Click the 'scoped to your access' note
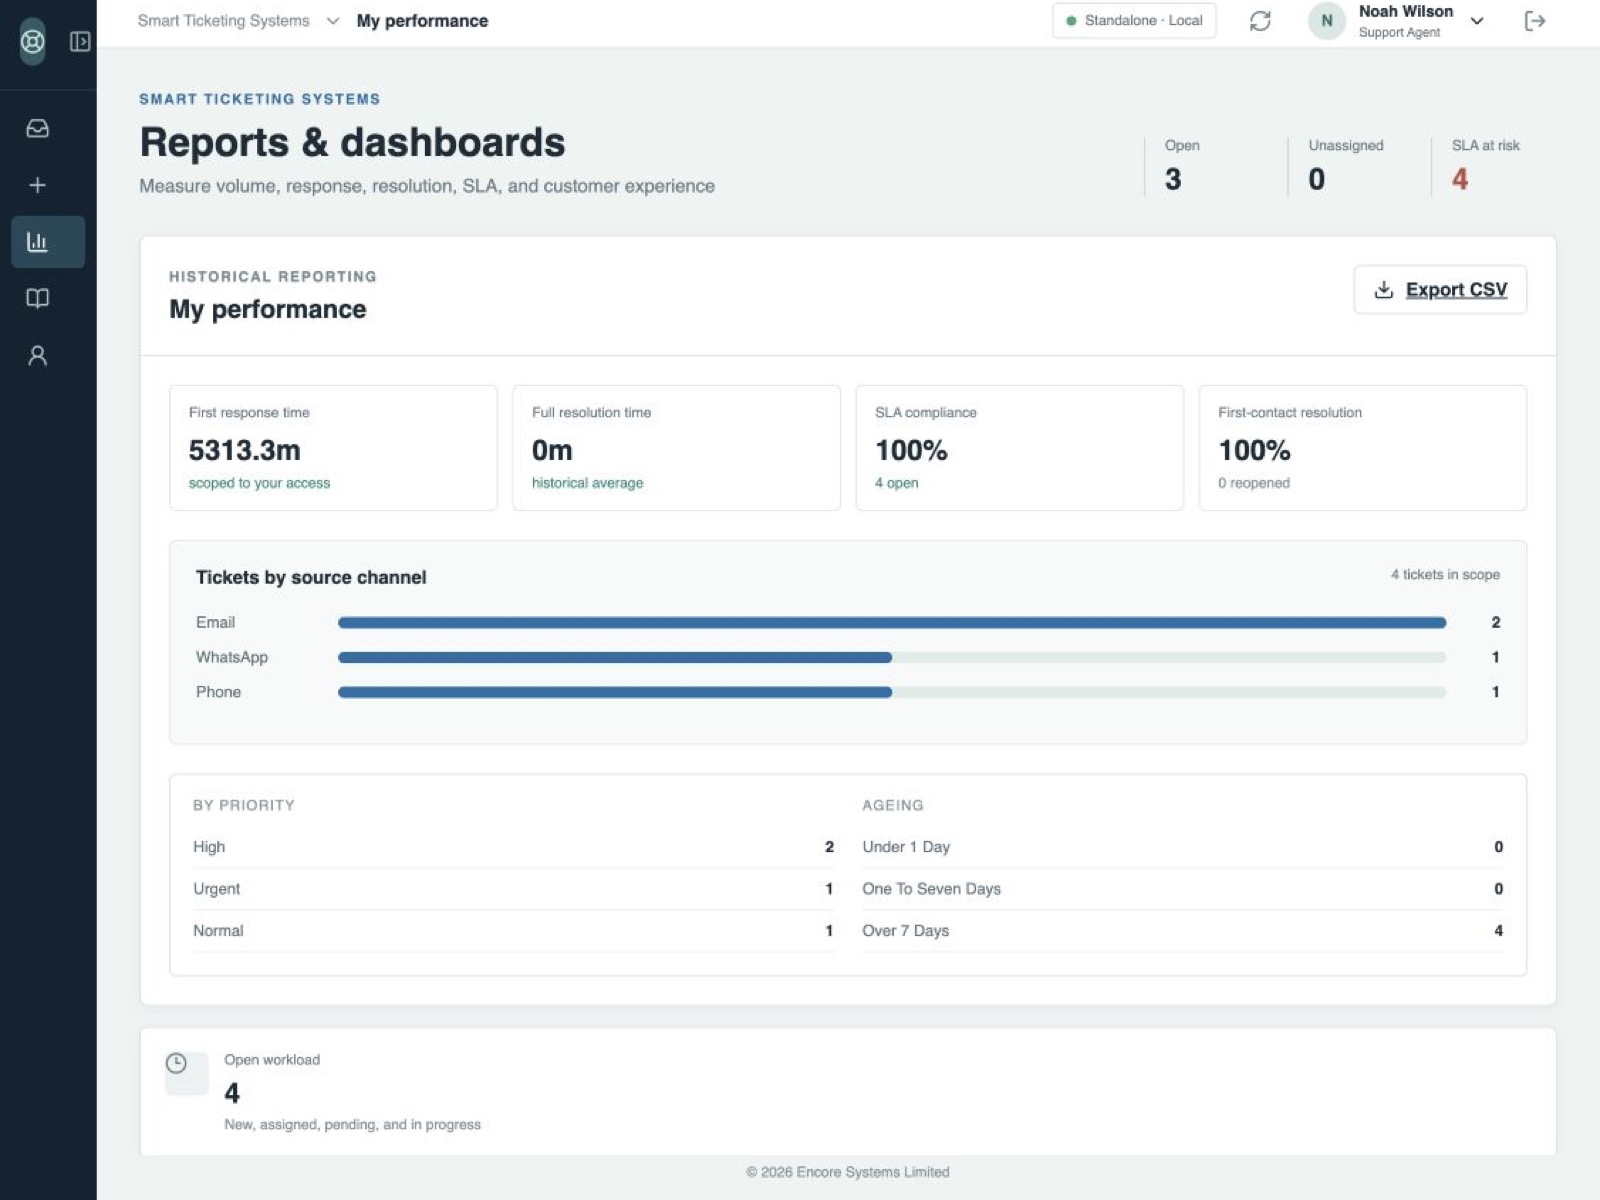Image resolution: width=1600 pixels, height=1200 pixels. 259,483
